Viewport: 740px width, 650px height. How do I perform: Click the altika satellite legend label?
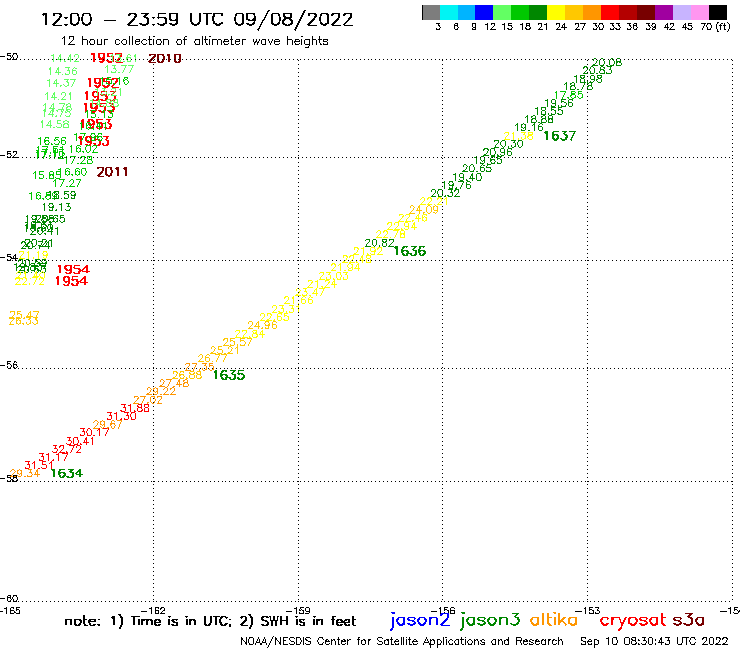554,620
